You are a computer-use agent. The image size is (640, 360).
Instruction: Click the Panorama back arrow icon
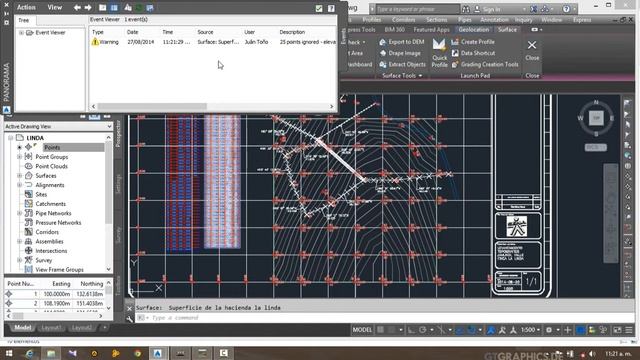click(x=77, y=7)
